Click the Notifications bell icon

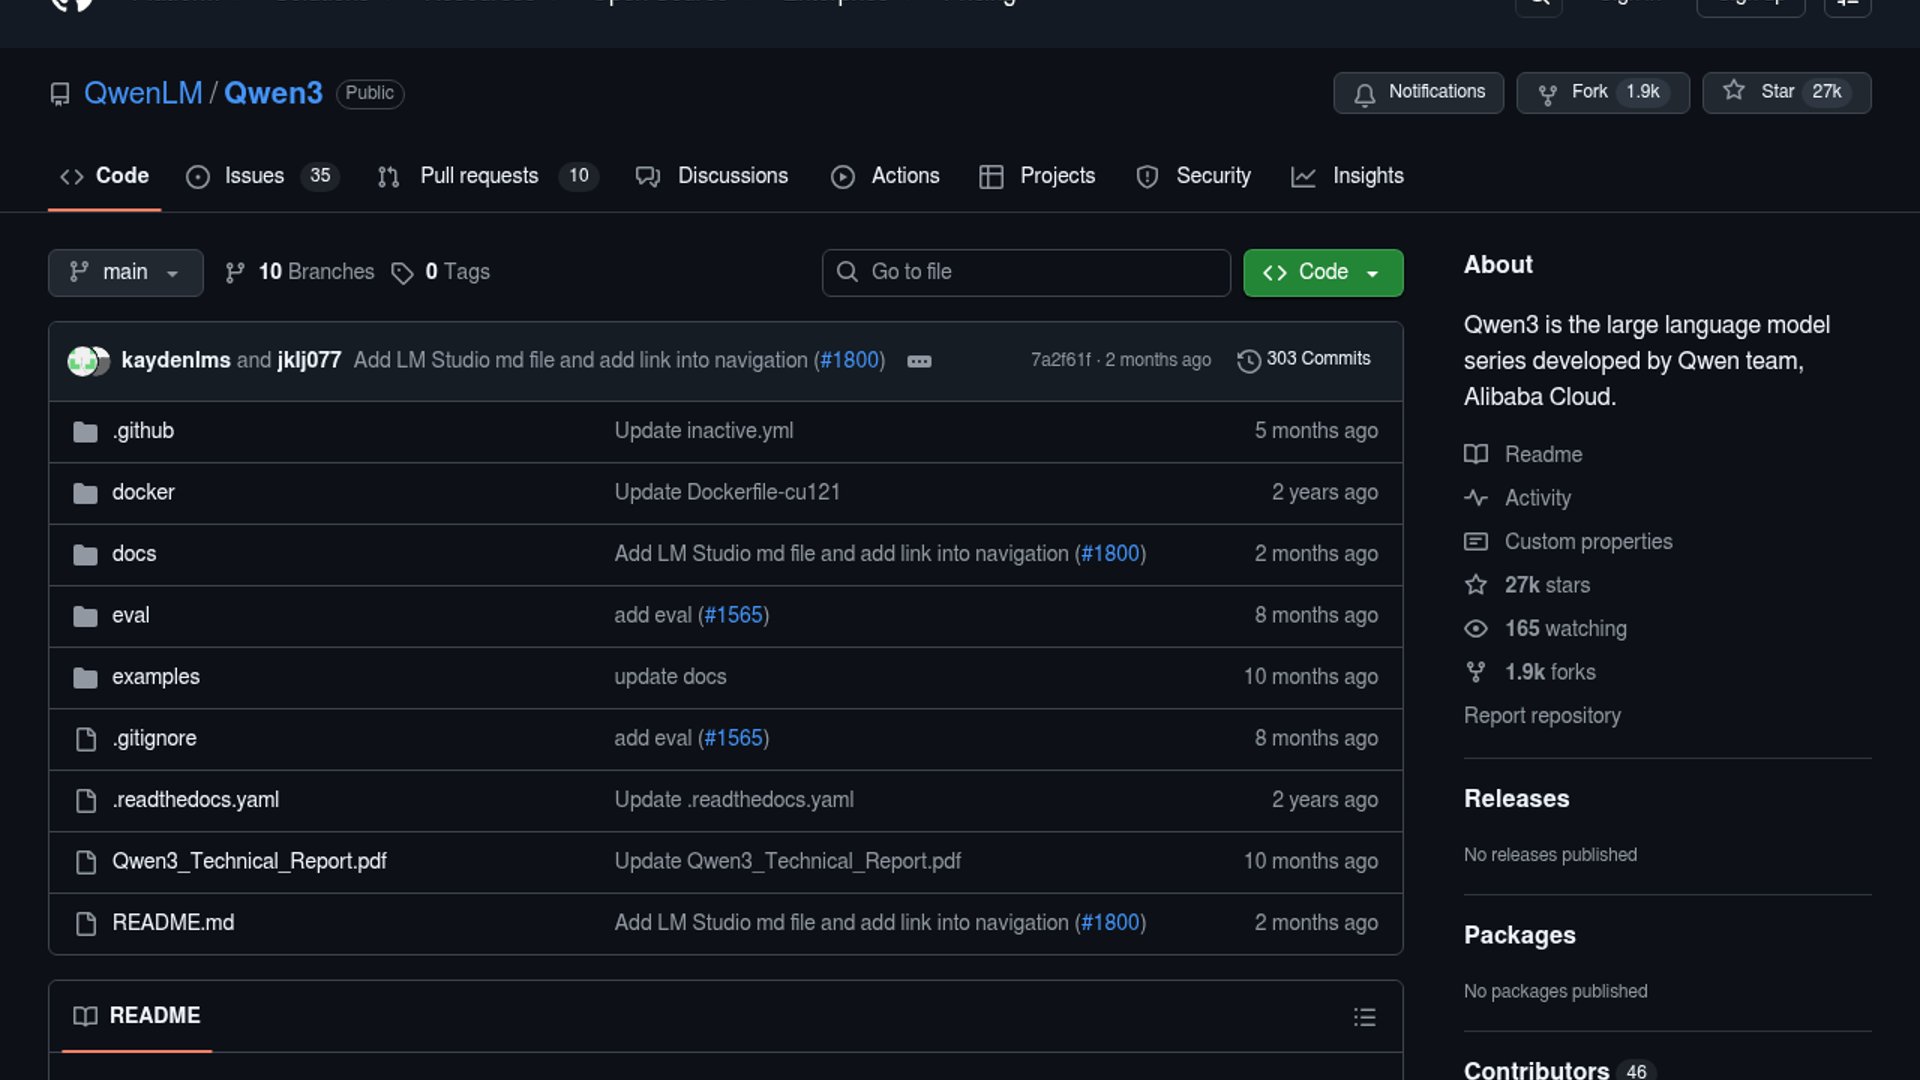point(1364,93)
